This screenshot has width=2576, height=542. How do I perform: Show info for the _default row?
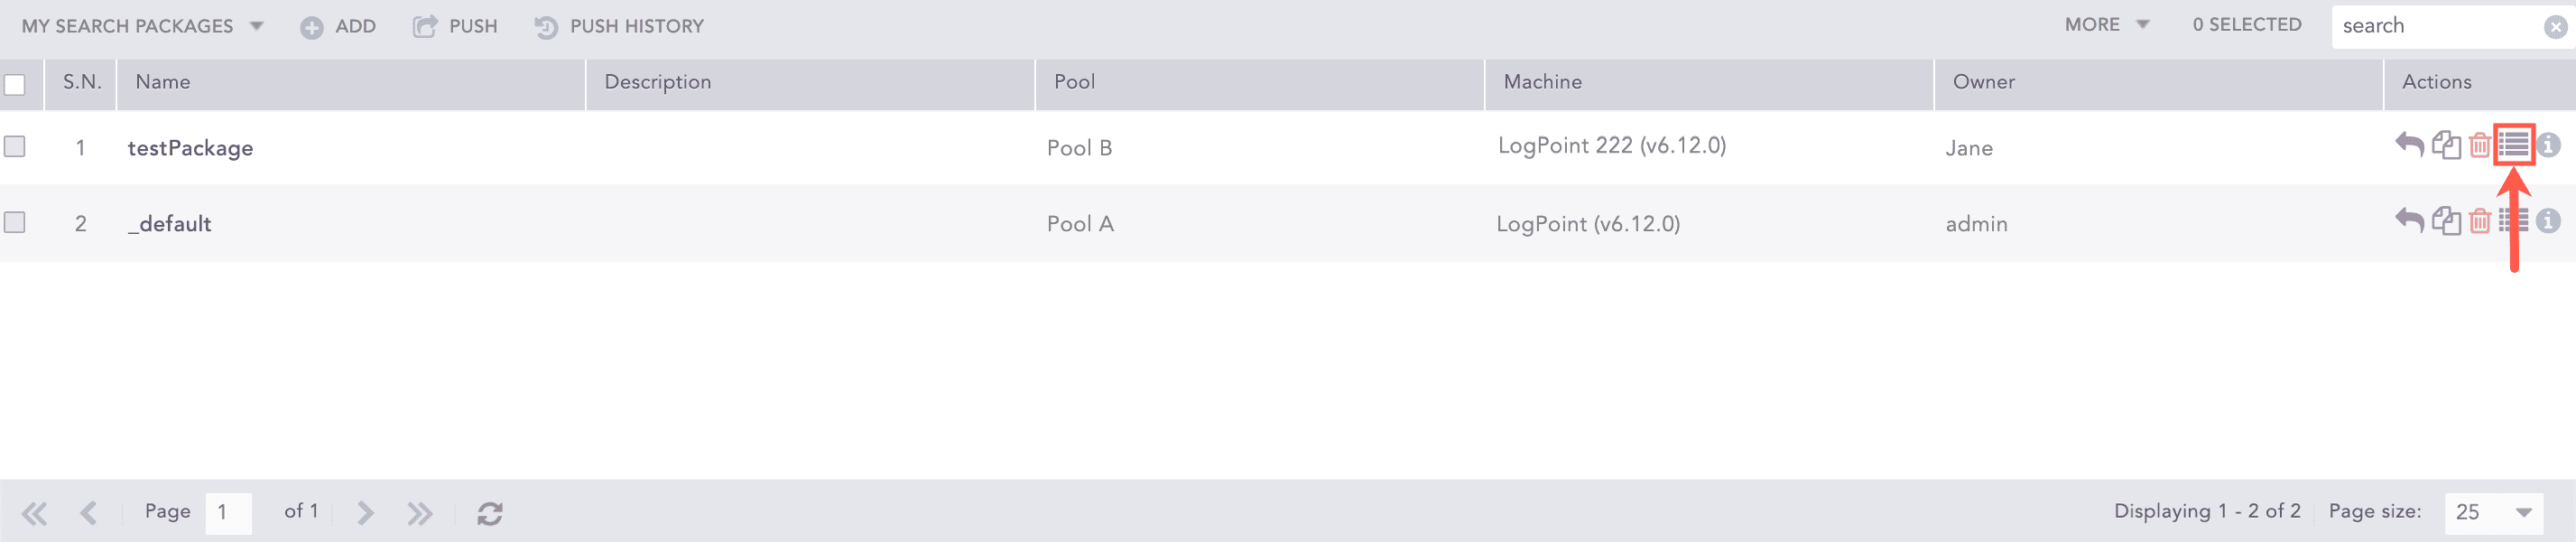click(2548, 221)
